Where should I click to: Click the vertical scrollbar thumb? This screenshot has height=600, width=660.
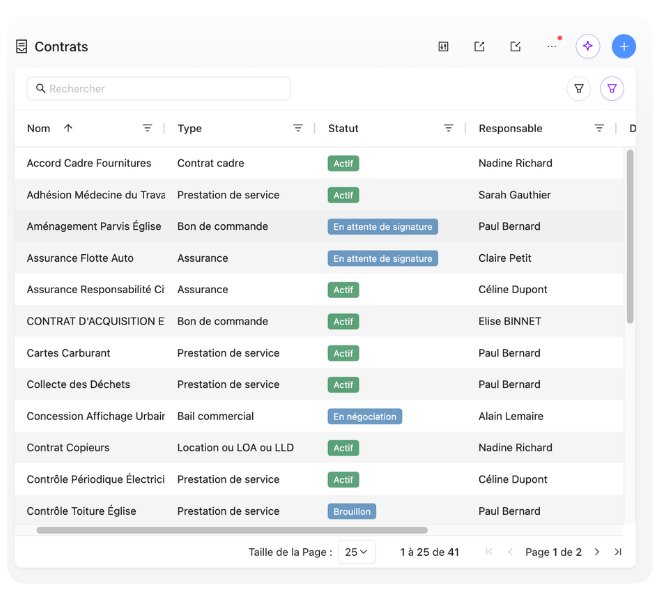click(x=630, y=237)
